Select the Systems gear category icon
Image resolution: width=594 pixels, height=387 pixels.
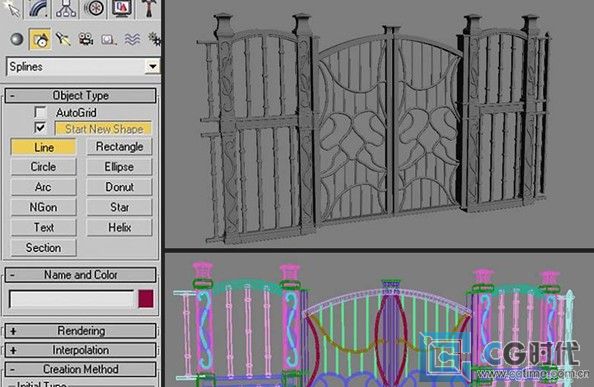pyautogui.click(x=154, y=39)
